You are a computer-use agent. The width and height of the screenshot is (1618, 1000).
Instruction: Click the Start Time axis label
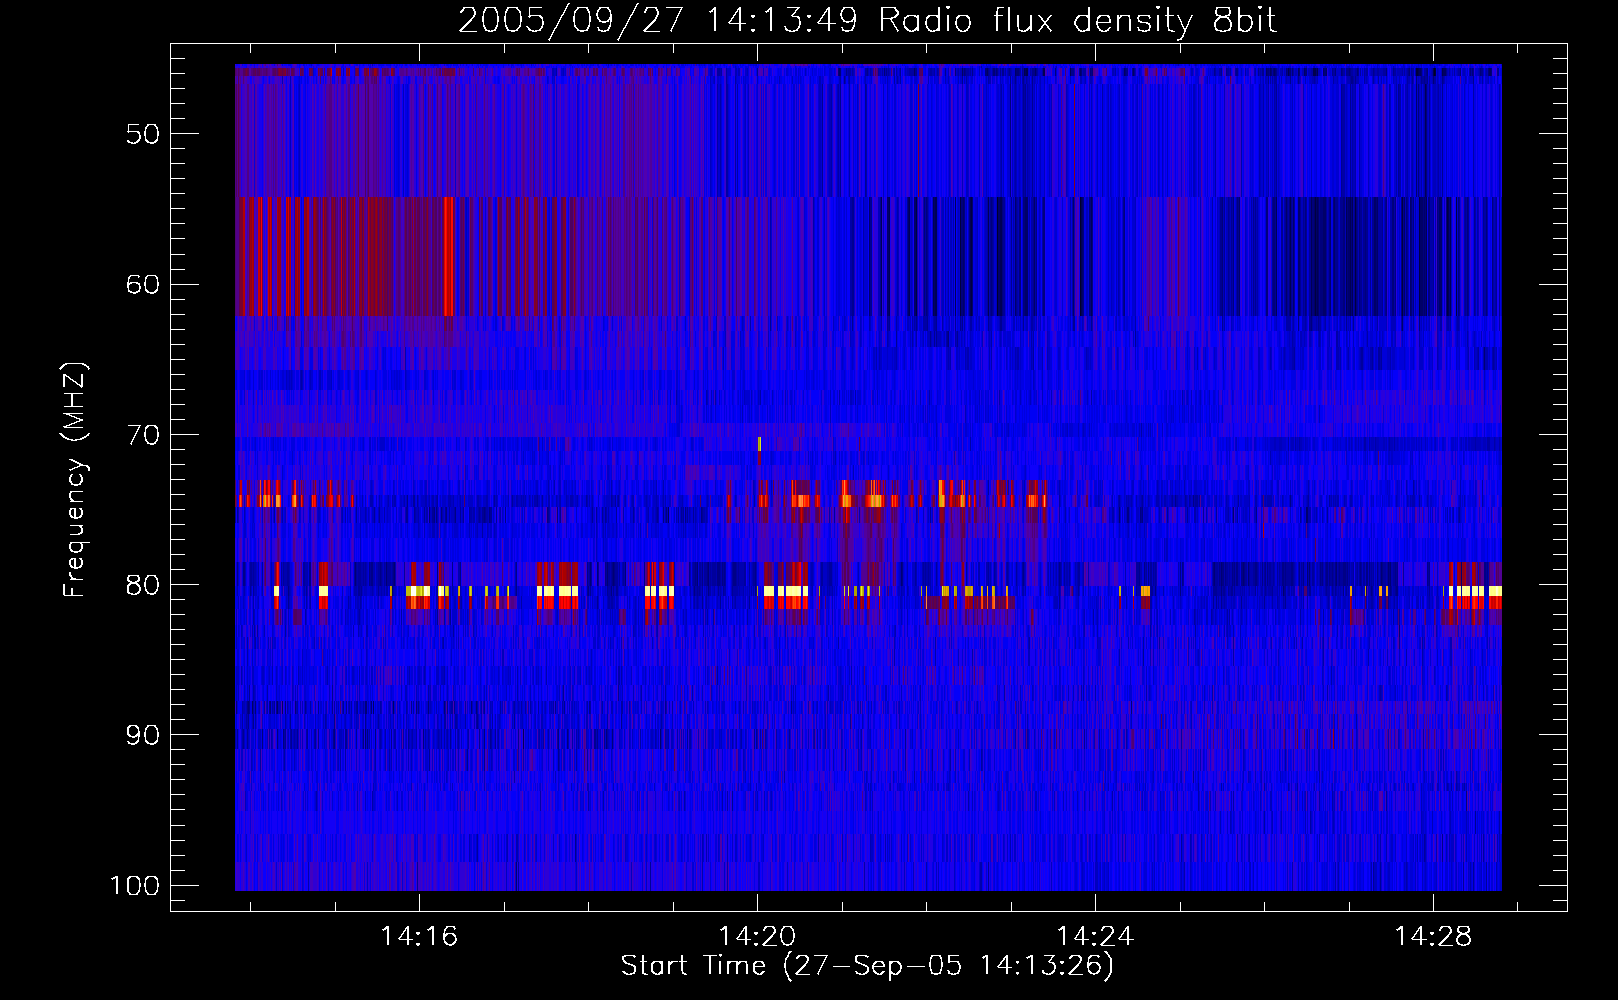point(867,966)
